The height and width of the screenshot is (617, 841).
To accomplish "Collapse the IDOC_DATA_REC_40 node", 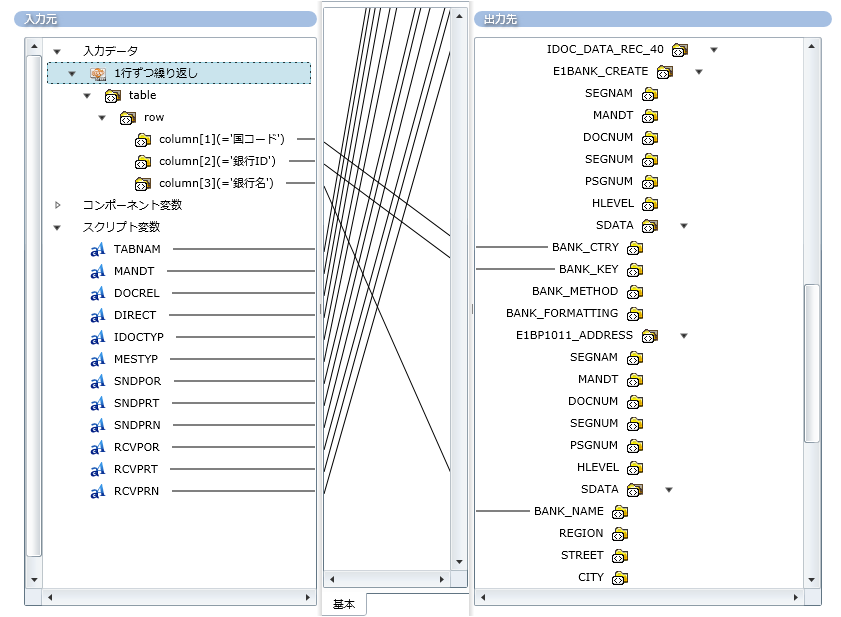I will (714, 50).
